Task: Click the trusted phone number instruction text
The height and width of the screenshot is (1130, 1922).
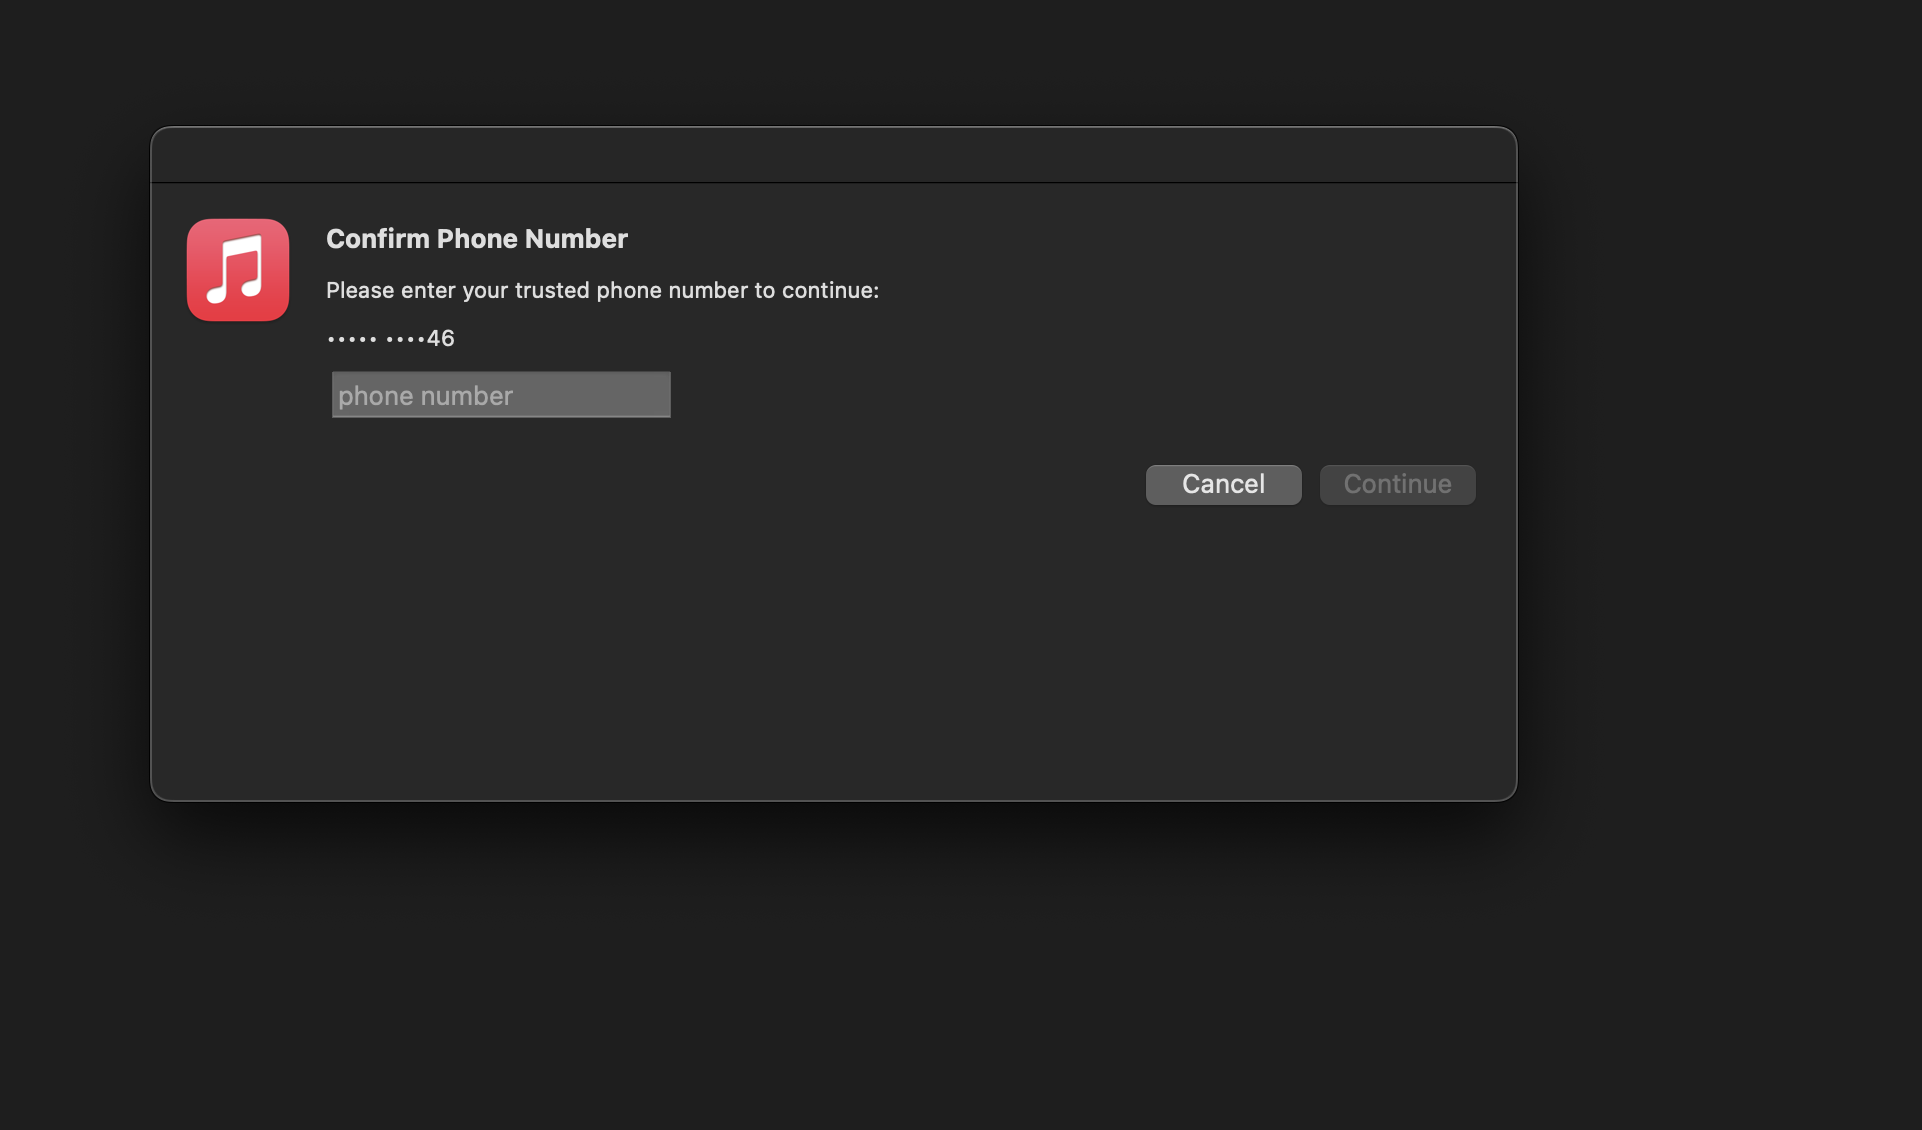Action: [602, 291]
